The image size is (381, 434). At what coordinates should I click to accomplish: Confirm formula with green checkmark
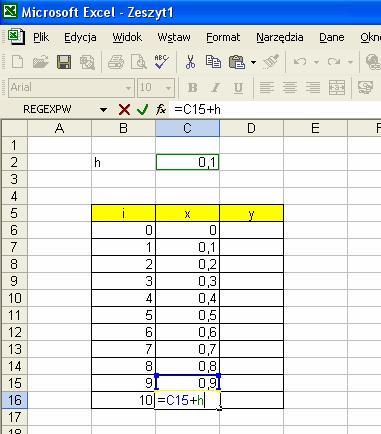point(143,109)
